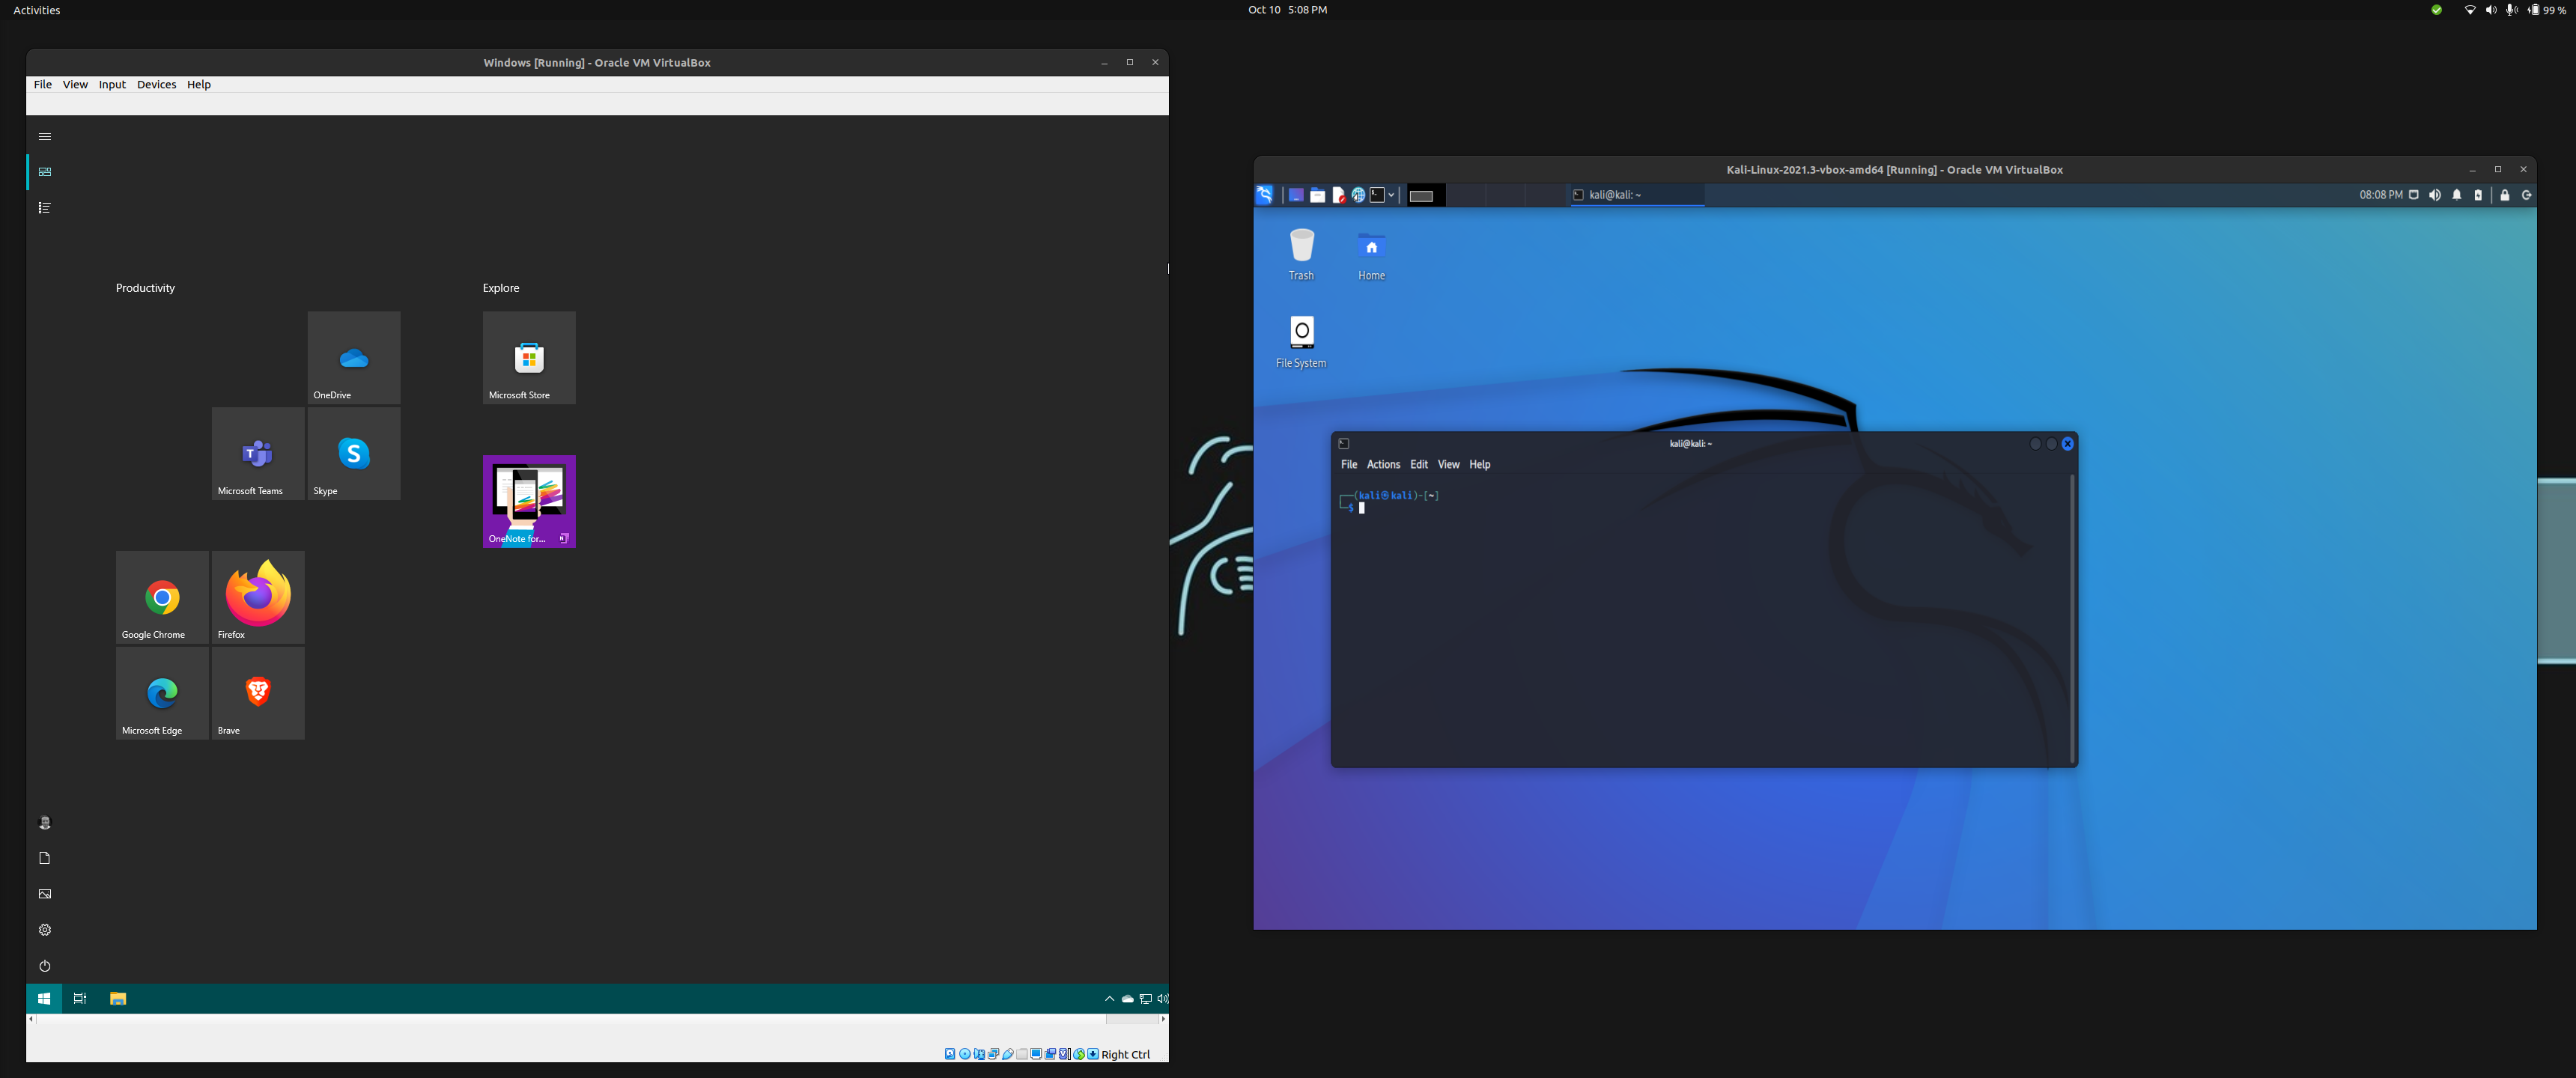Click recording indicator in VirtualBox status bar
2576x1078 pixels.
[1051, 1054]
